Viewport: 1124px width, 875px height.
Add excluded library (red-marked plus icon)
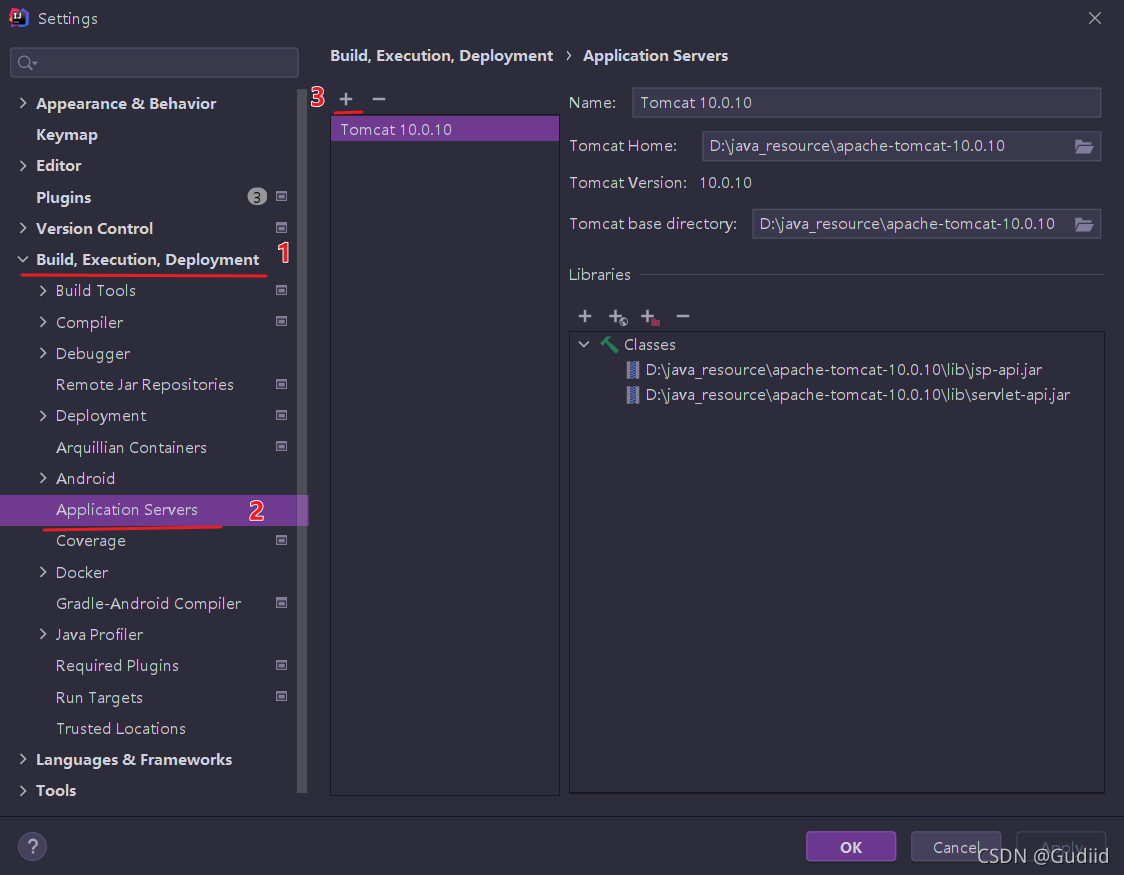(x=650, y=317)
